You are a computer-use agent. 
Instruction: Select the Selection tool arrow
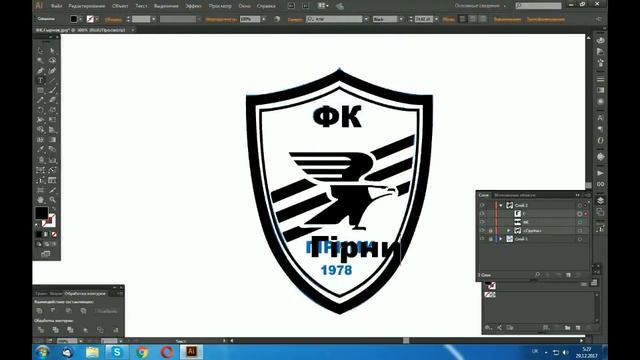(x=40, y=51)
